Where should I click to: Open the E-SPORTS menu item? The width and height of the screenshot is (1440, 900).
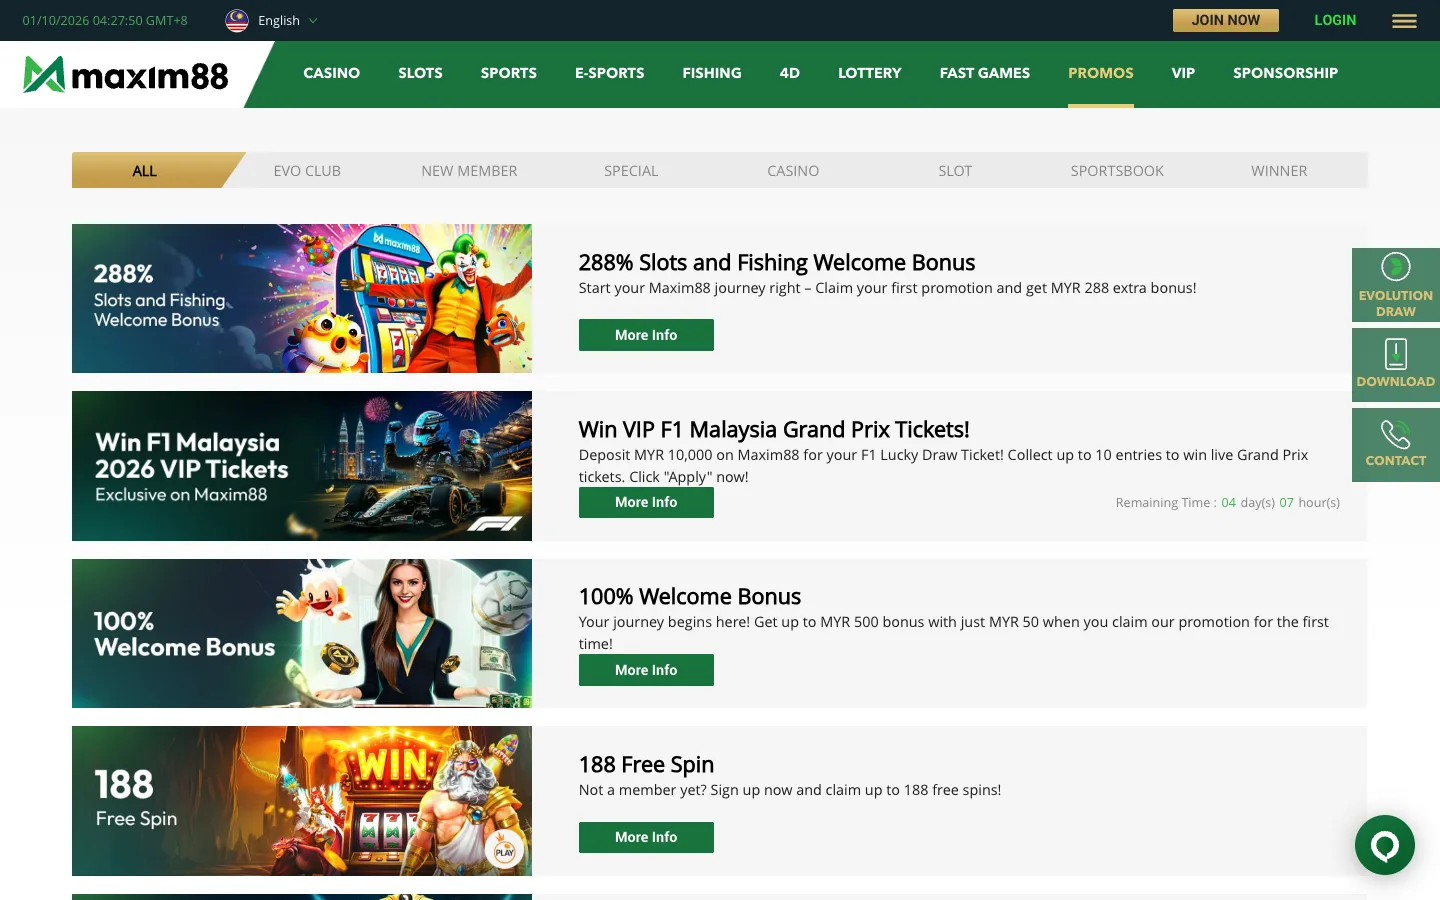tap(610, 73)
